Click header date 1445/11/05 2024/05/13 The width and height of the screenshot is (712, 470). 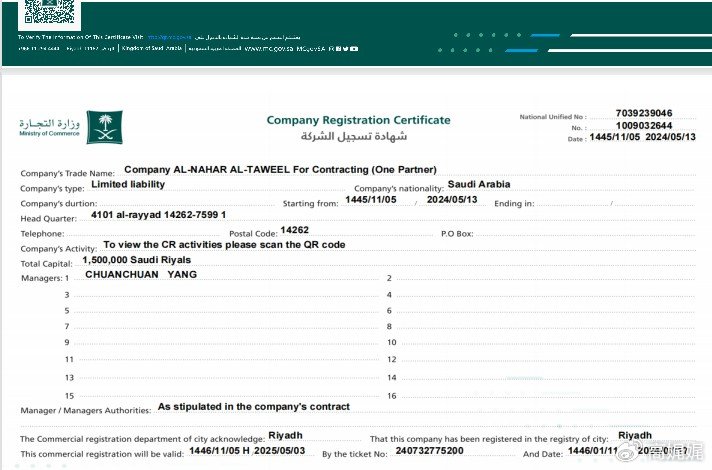coord(643,137)
